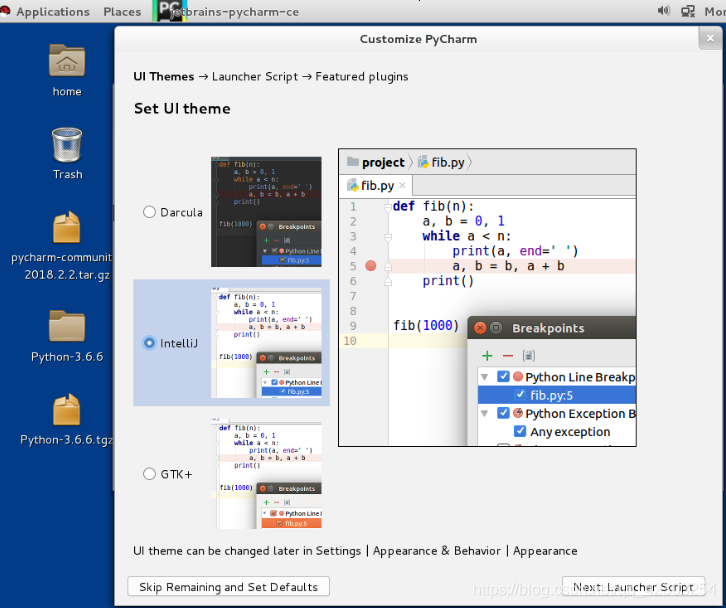
Task: Select the Darcula theme radio button
Action: [x=149, y=212]
